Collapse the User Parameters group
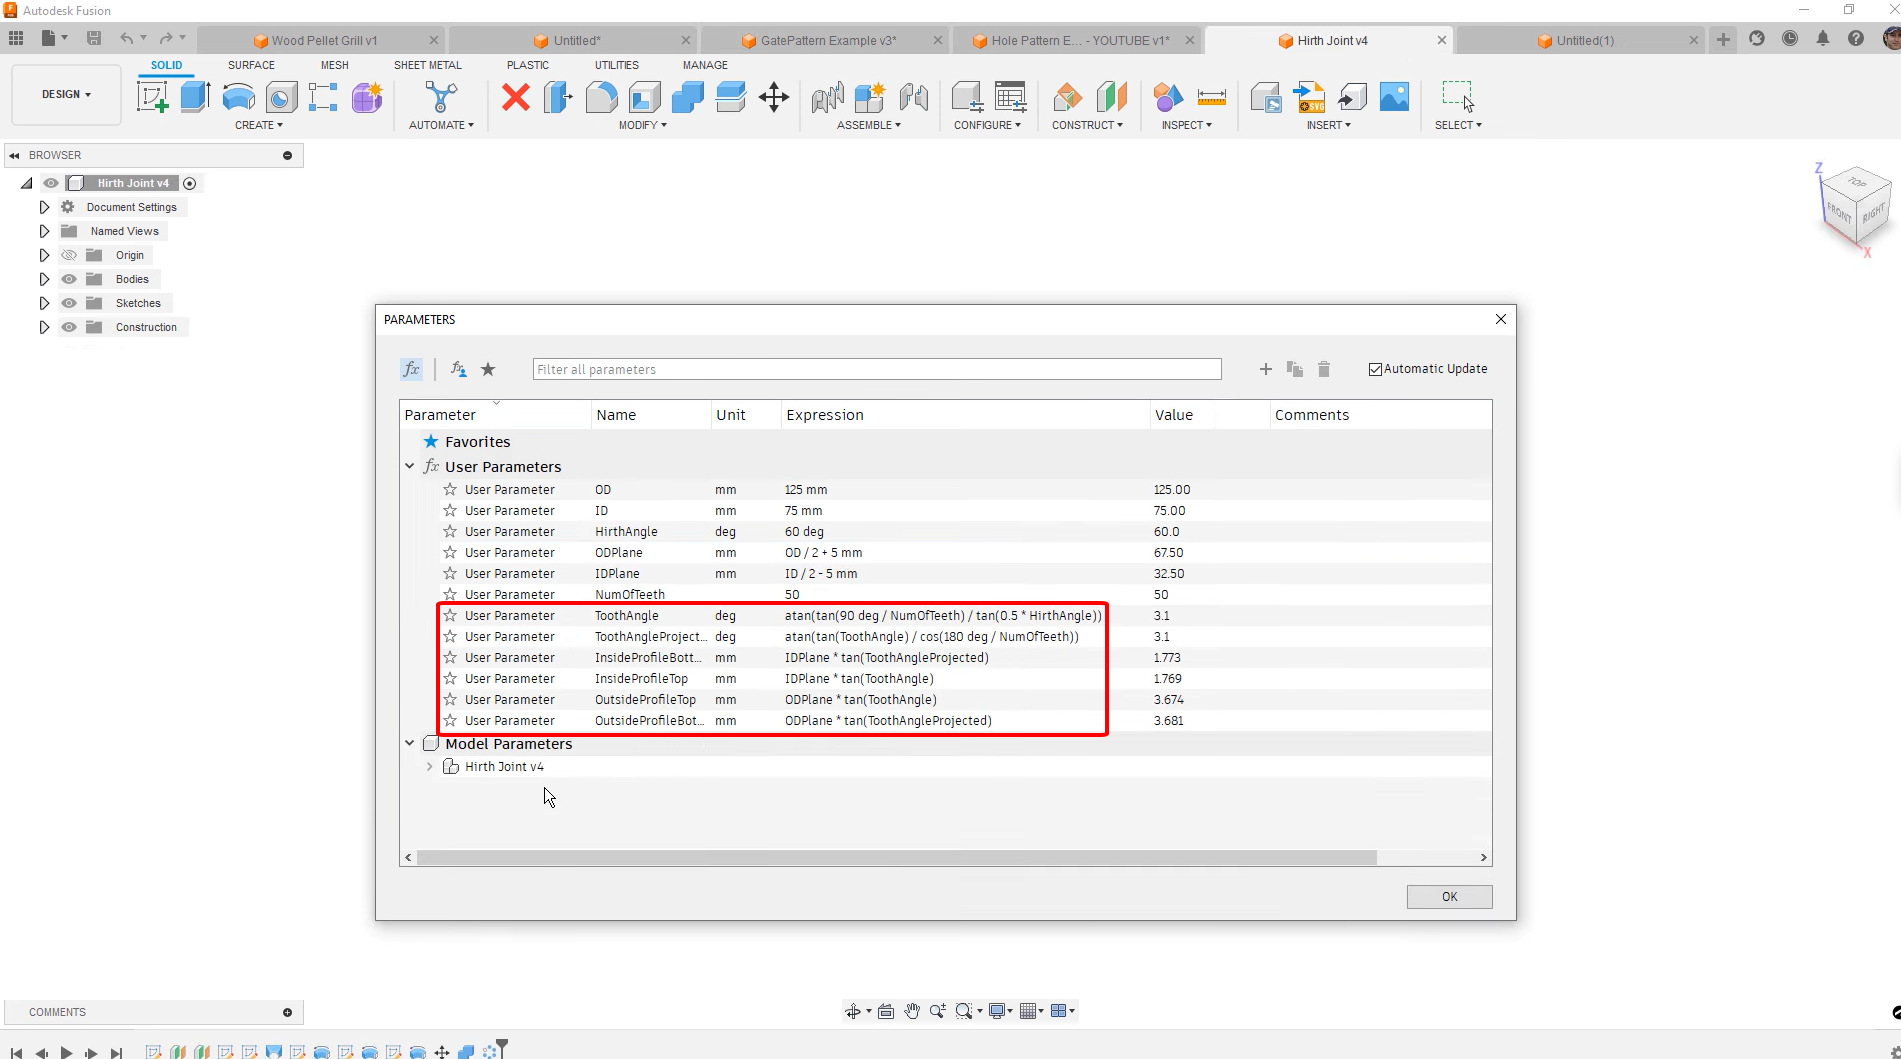Image resolution: width=1901 pixels, height=1059 pixels. 410,466
